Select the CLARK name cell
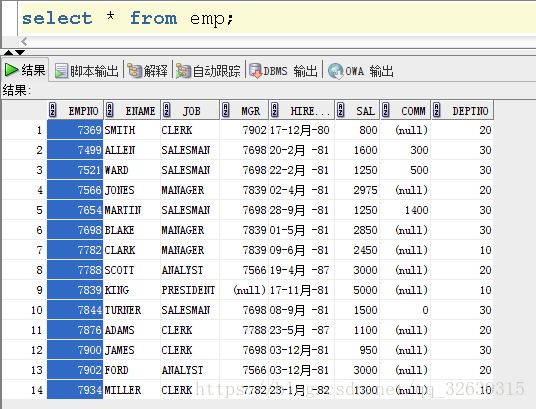This screenshot has width=536, height=409. (x=132, y=250)
